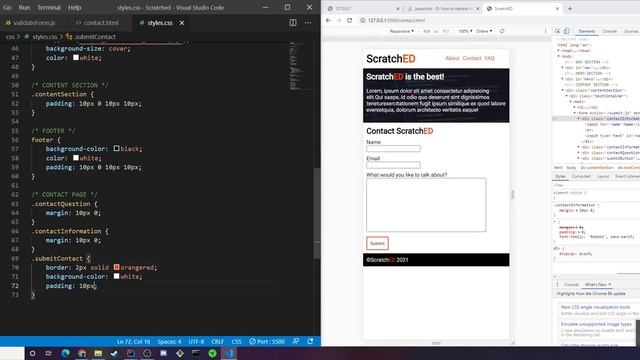Collapse the contentSection div in DevTools

563,90
